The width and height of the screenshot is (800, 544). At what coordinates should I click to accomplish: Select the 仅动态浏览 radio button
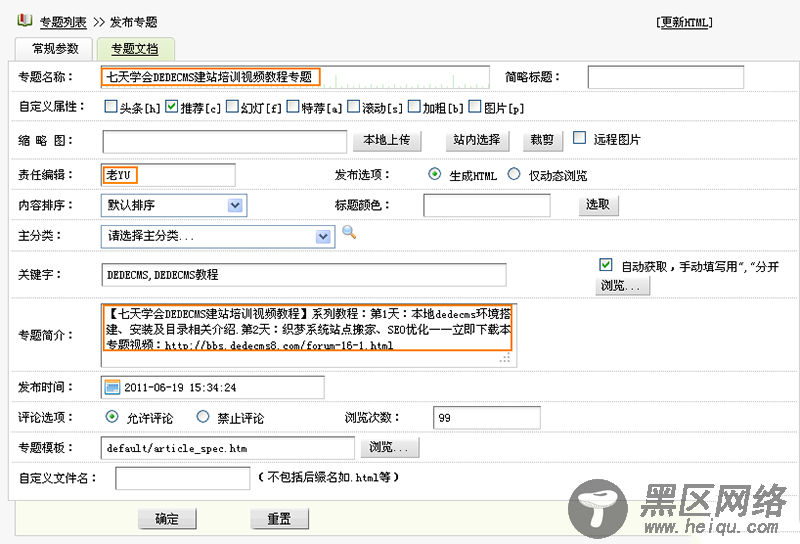(514, 174)
